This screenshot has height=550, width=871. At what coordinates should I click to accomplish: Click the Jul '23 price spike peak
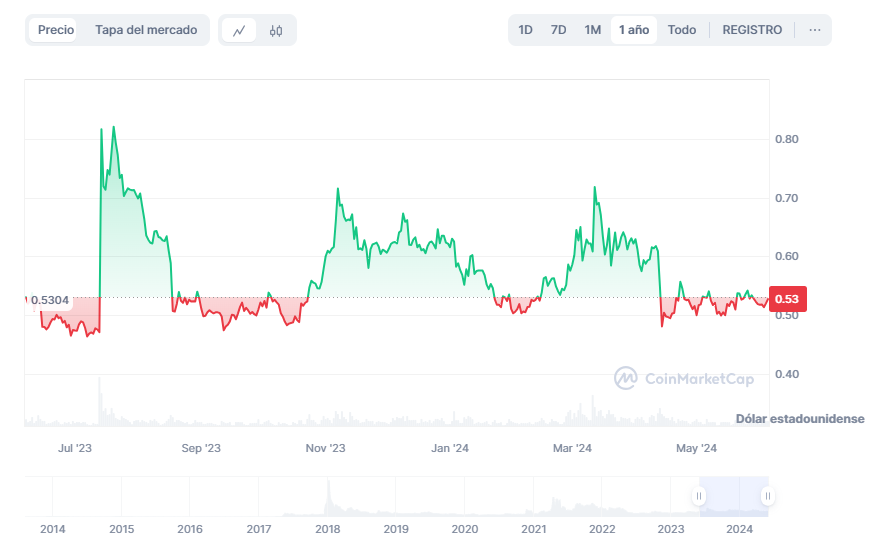tap(114, 128)
